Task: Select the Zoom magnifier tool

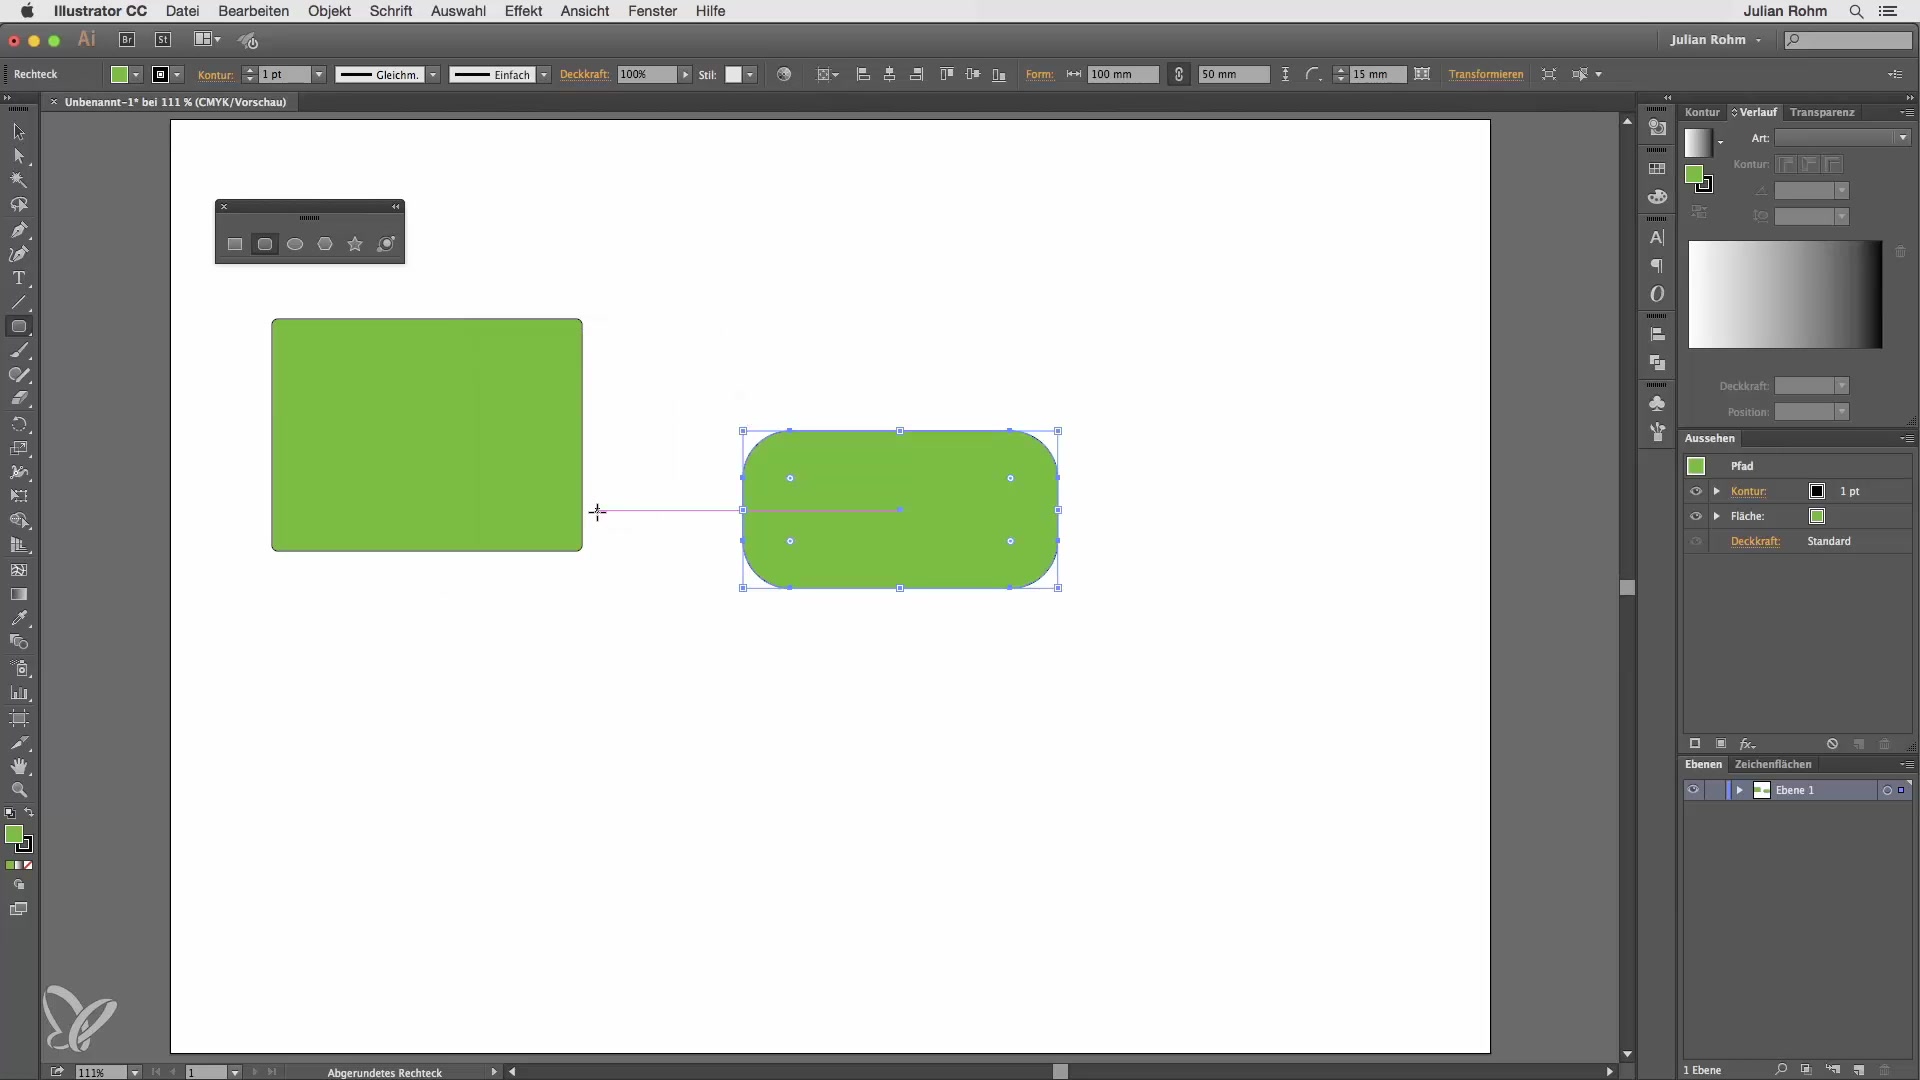Action: 19,790
